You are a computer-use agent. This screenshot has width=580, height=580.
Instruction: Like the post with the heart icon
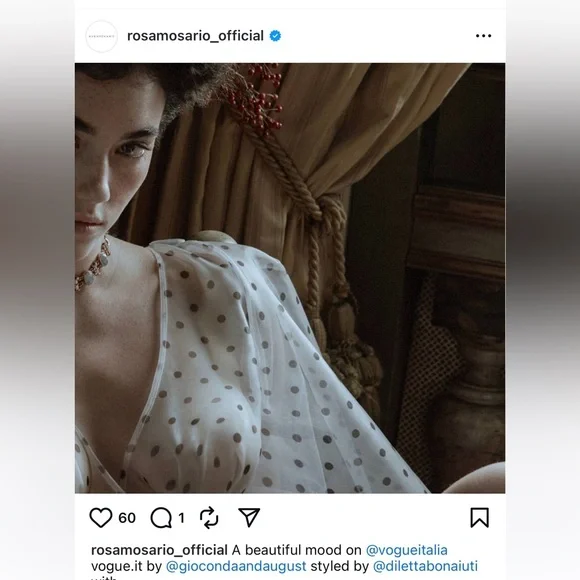[101, 517]
